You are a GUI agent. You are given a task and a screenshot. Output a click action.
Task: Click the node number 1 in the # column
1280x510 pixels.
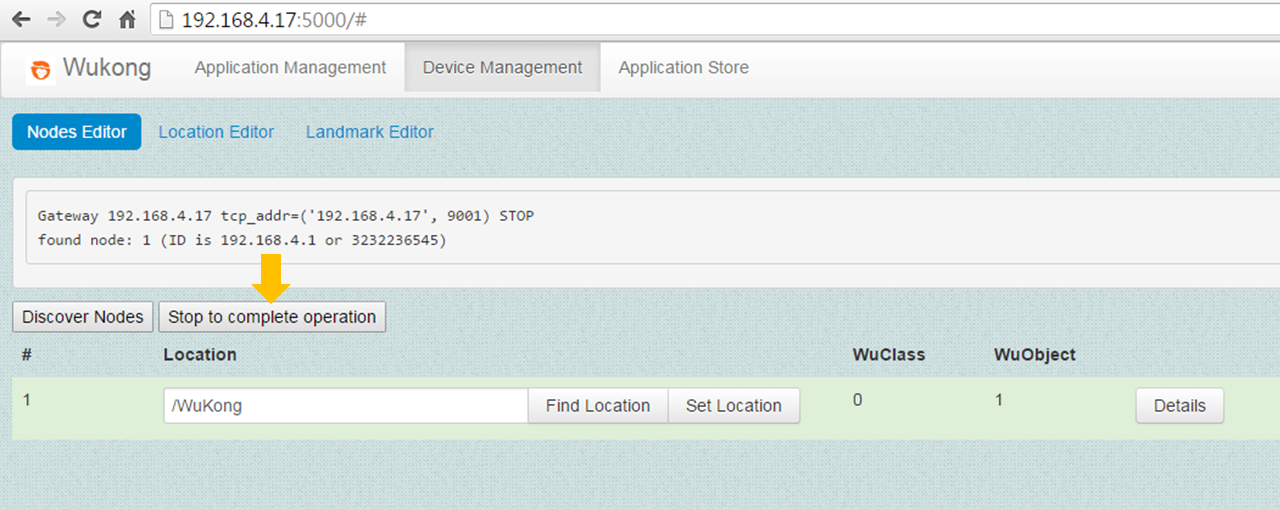27,400
